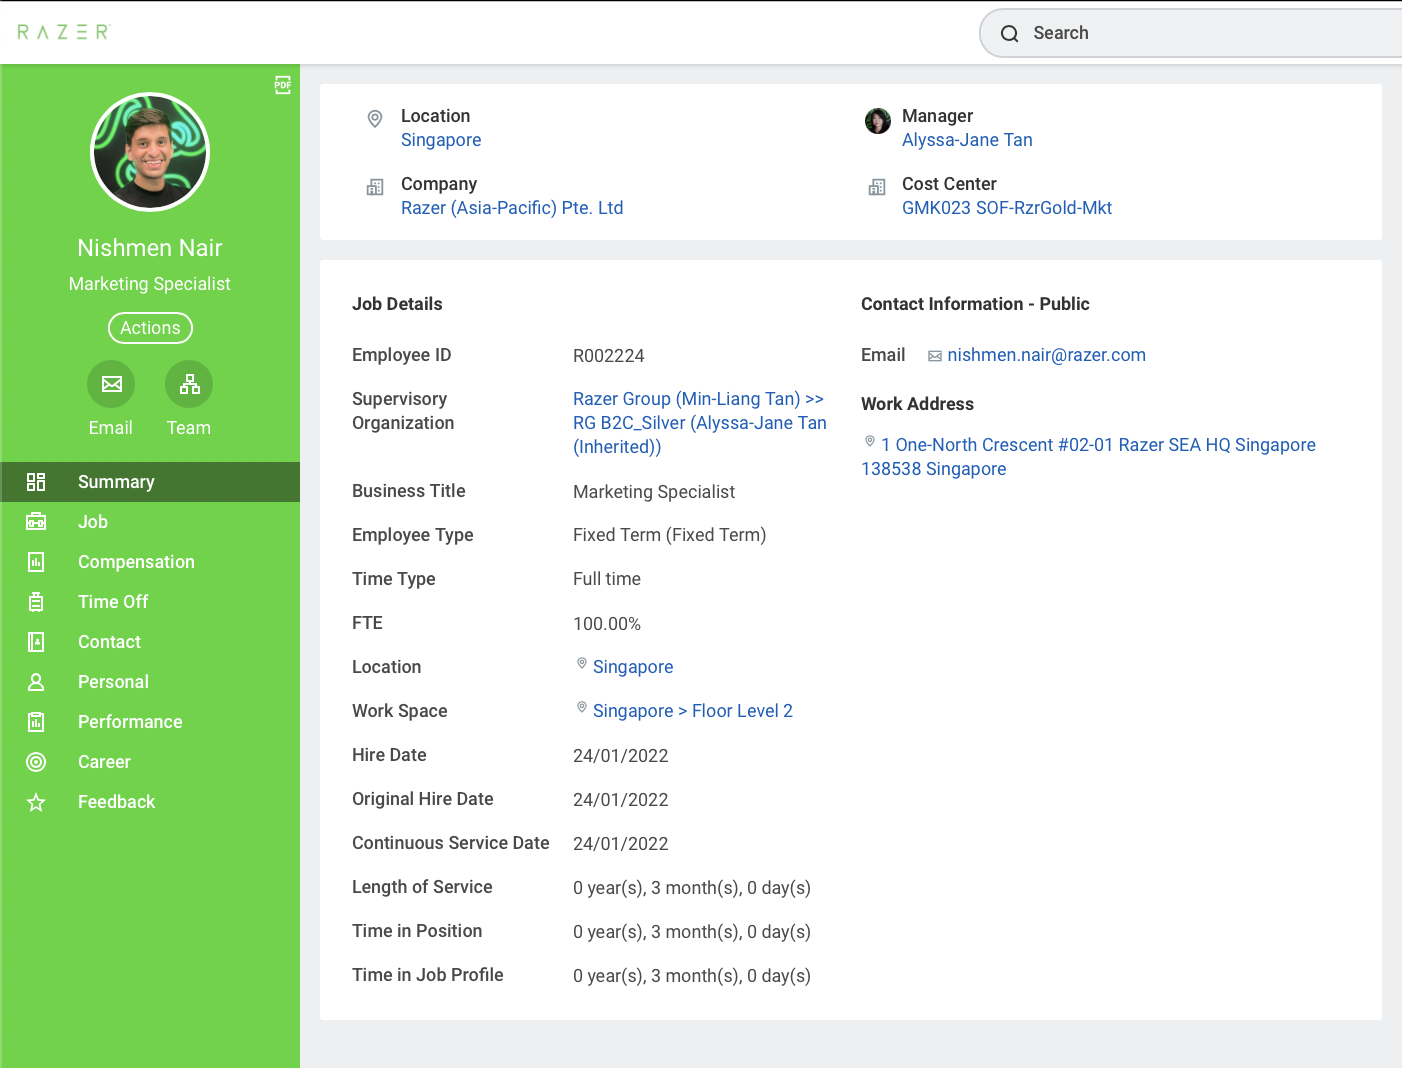Click the pin icon before Singapore > Floor Level 2

pyautogui.click(x=582, y=707)
